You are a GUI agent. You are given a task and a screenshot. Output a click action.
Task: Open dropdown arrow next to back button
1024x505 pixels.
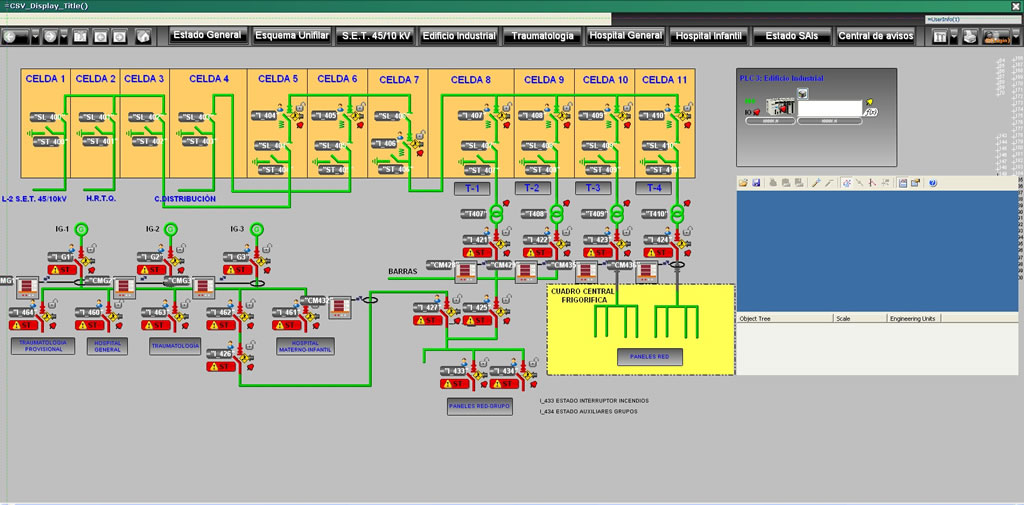pos(35,37)
